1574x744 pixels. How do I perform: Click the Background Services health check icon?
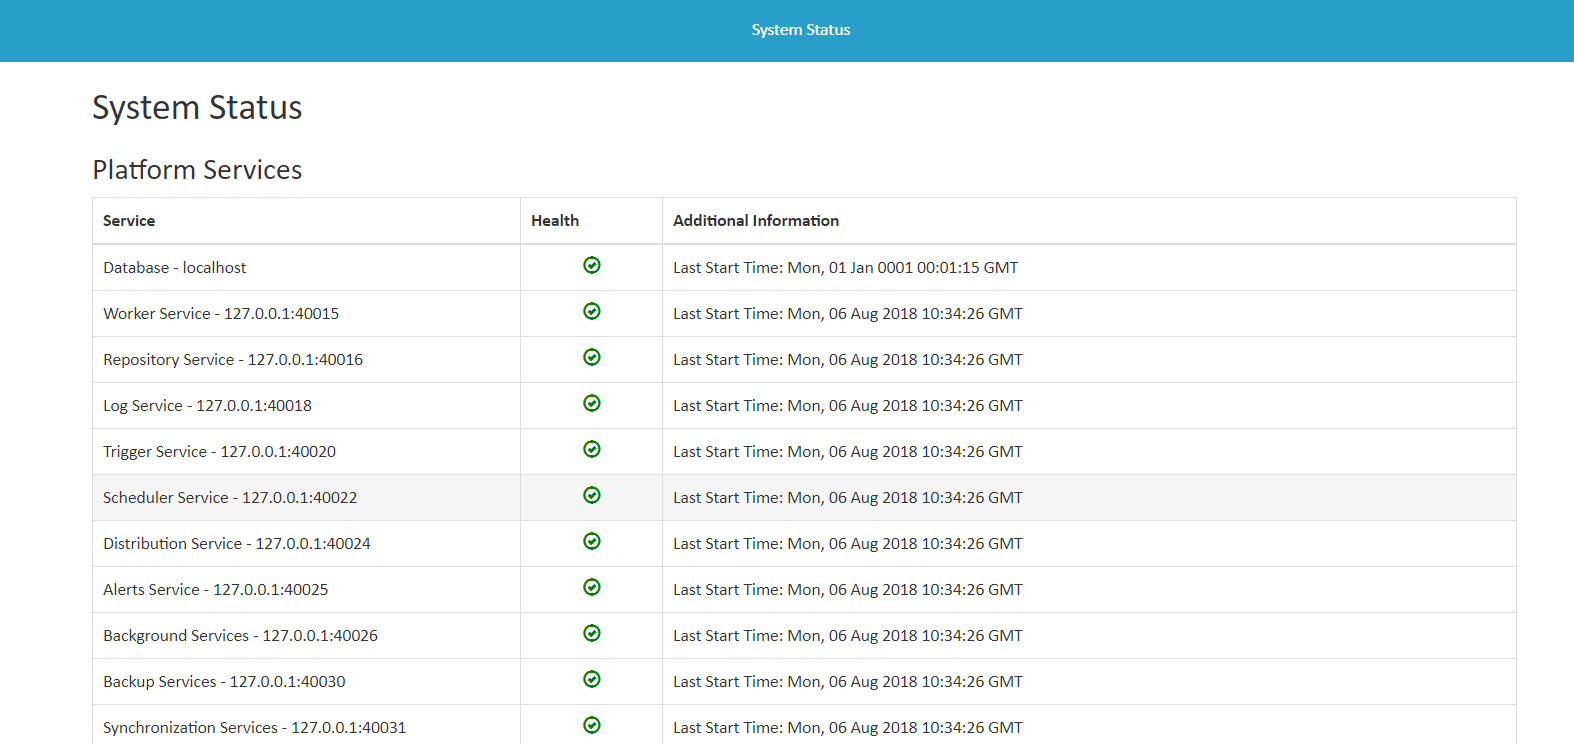pyautogui.click(x=592, y=633)
